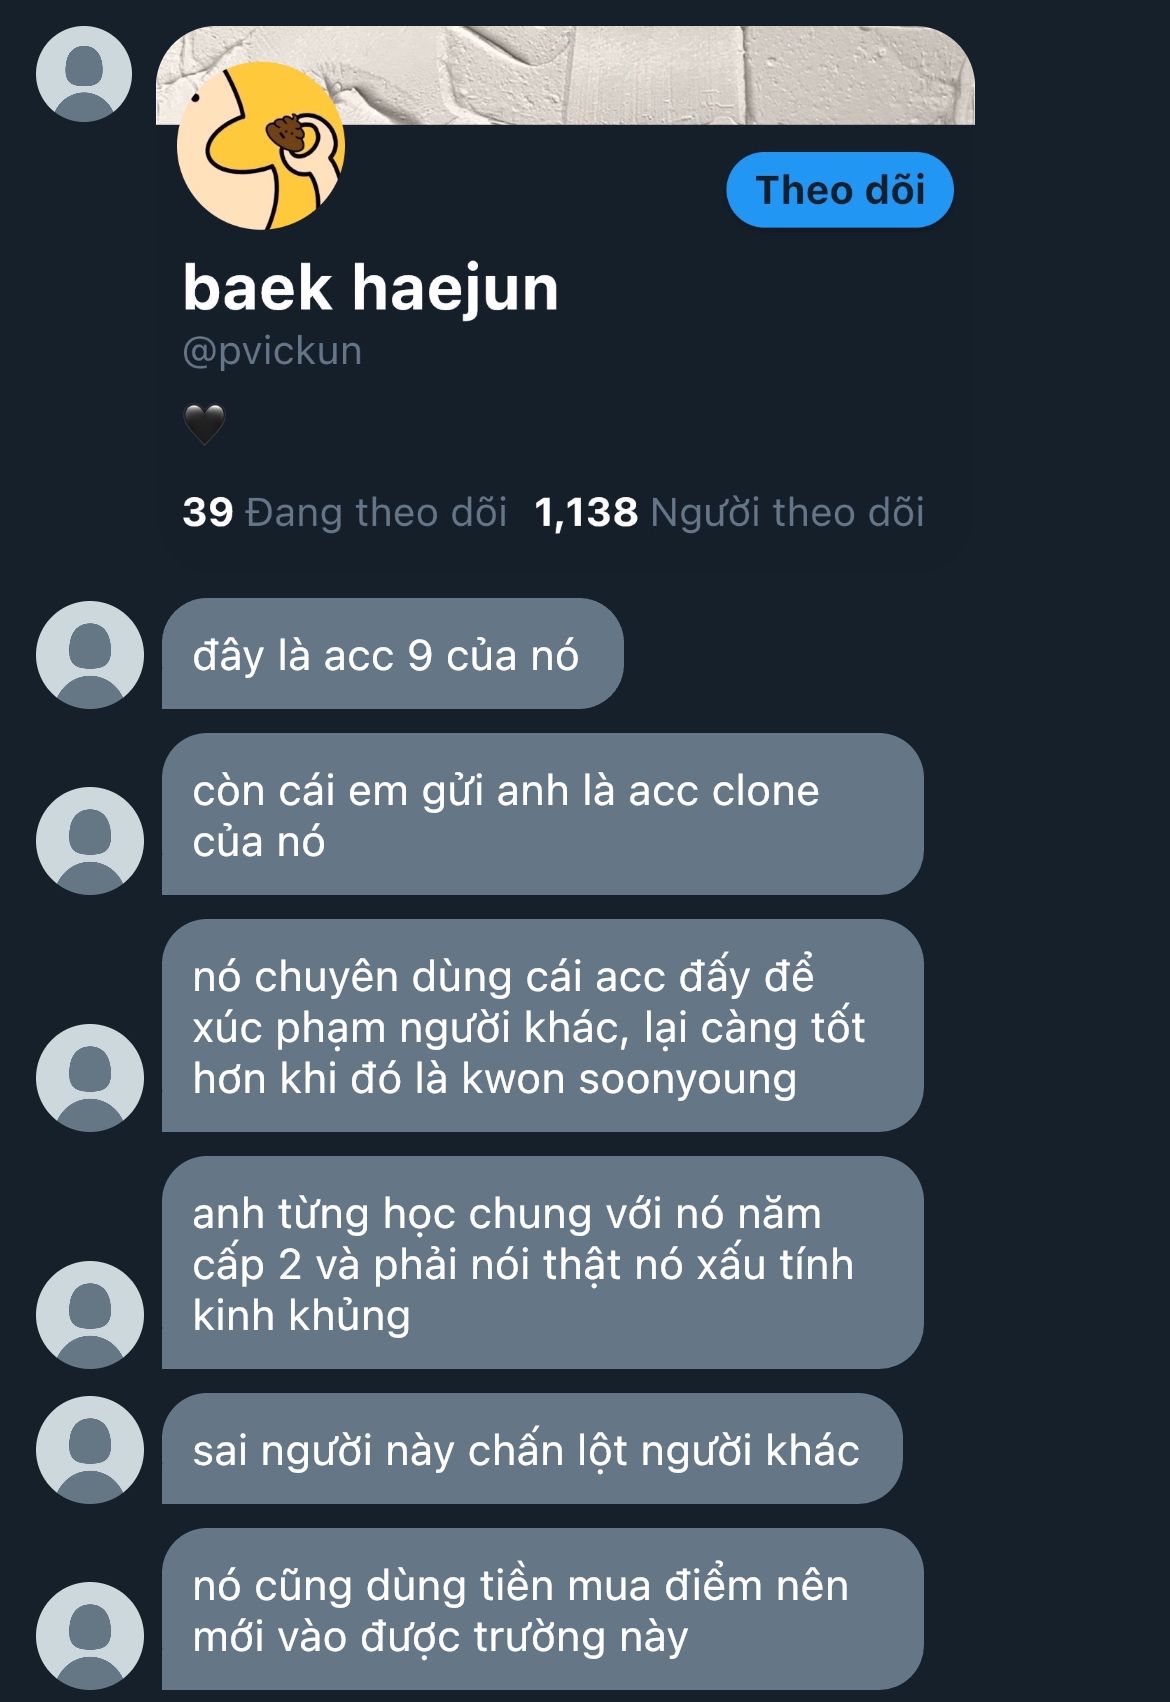View the 39 Đang theo dõi list
This screenshot has height=1702, width=1170.
click(x=344, y=512)
